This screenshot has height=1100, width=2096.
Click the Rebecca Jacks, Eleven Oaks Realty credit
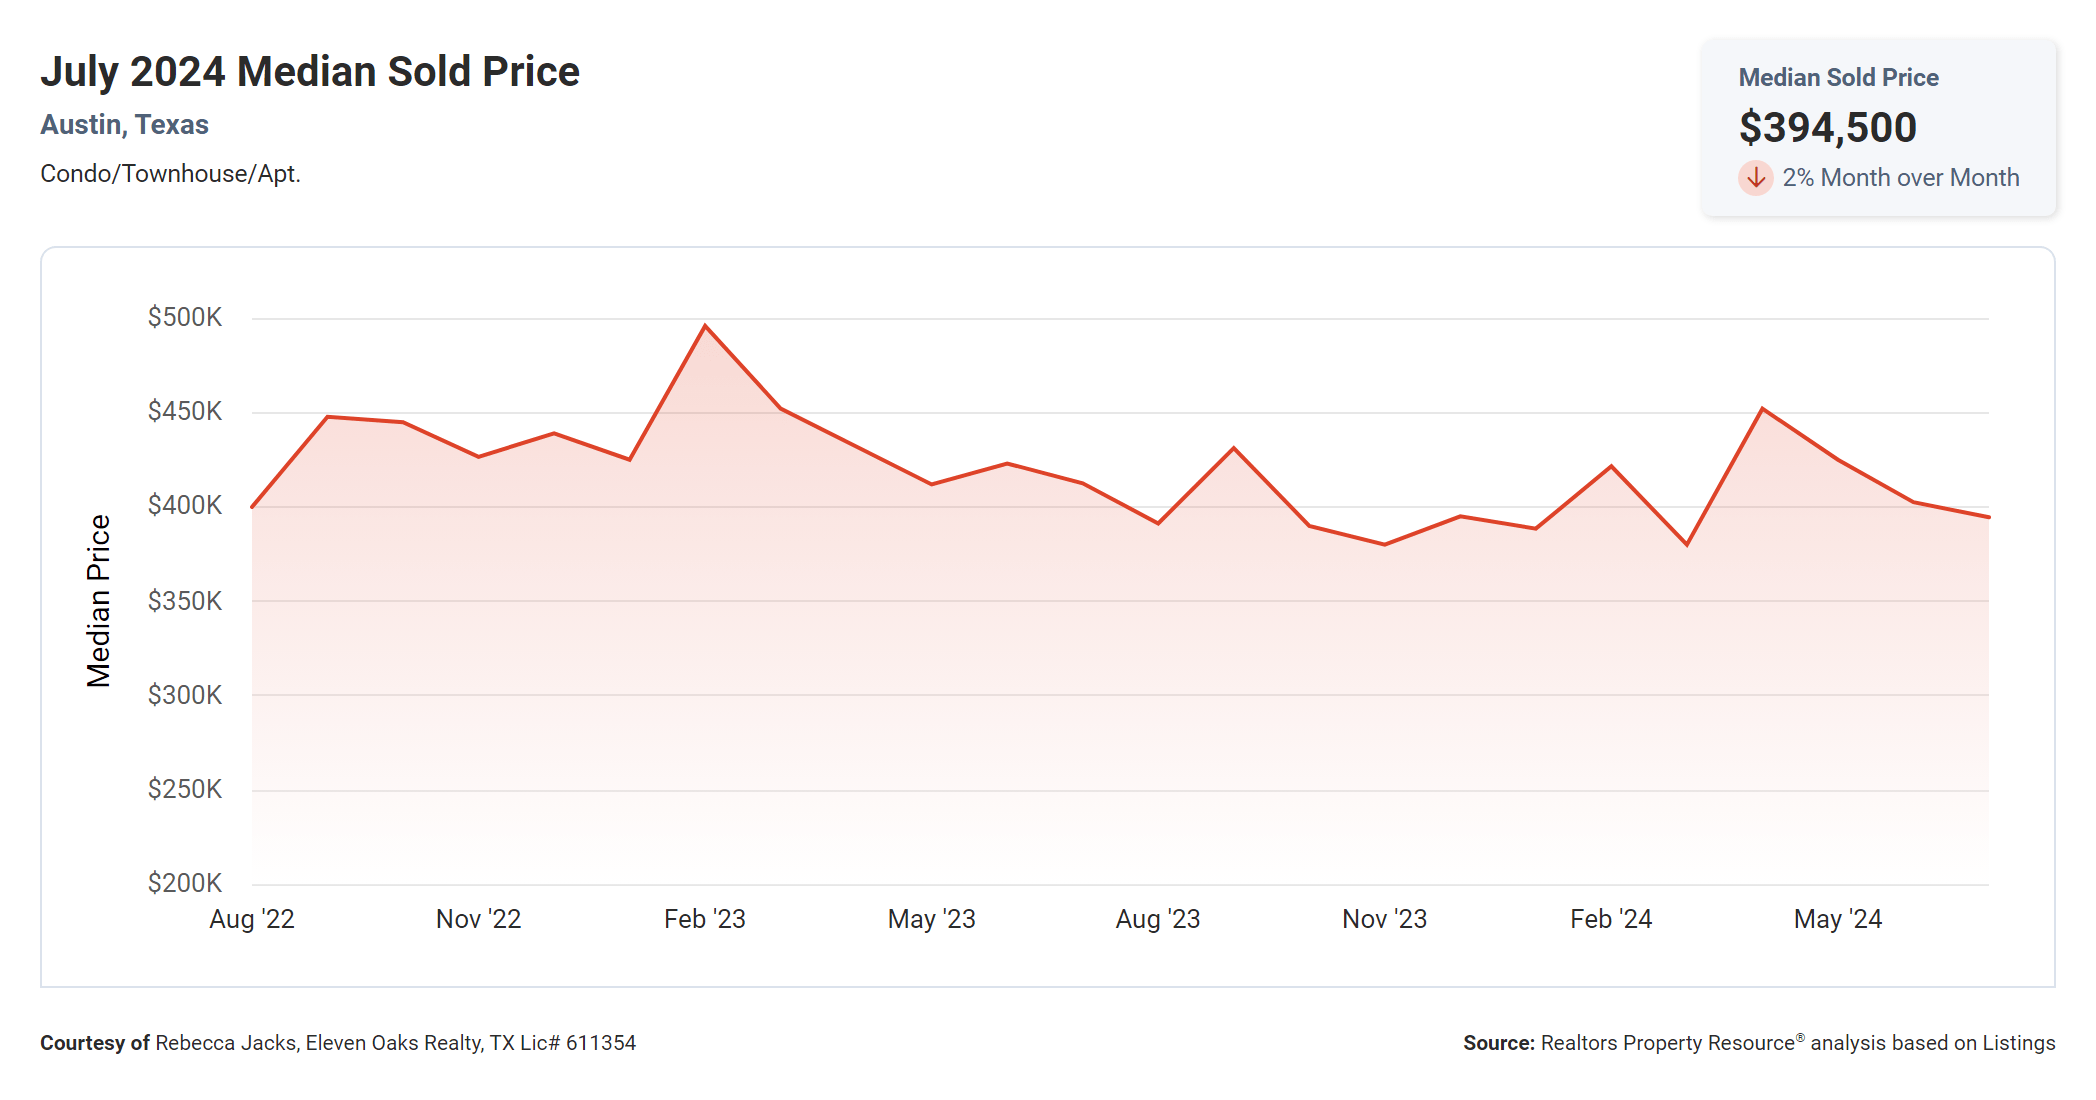(395, 1043)
